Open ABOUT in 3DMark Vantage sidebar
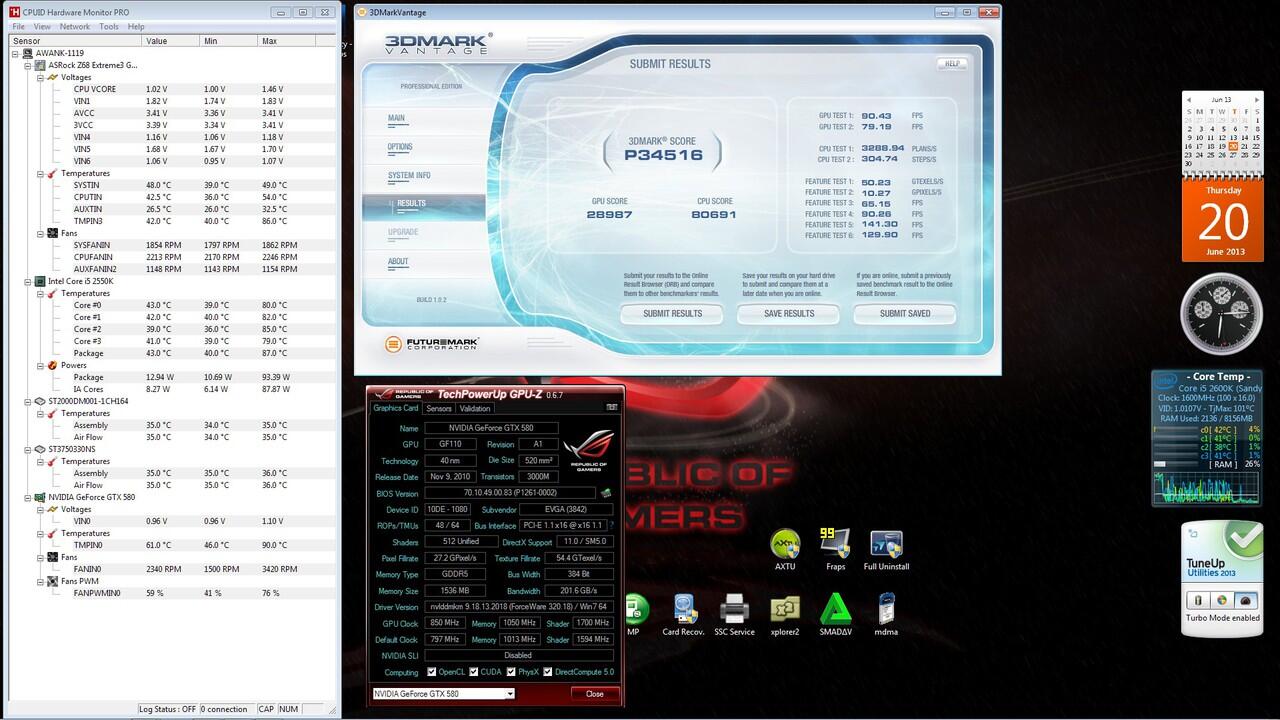The image size is (1280, 720). pyautogui.click(x=398, y=262)
